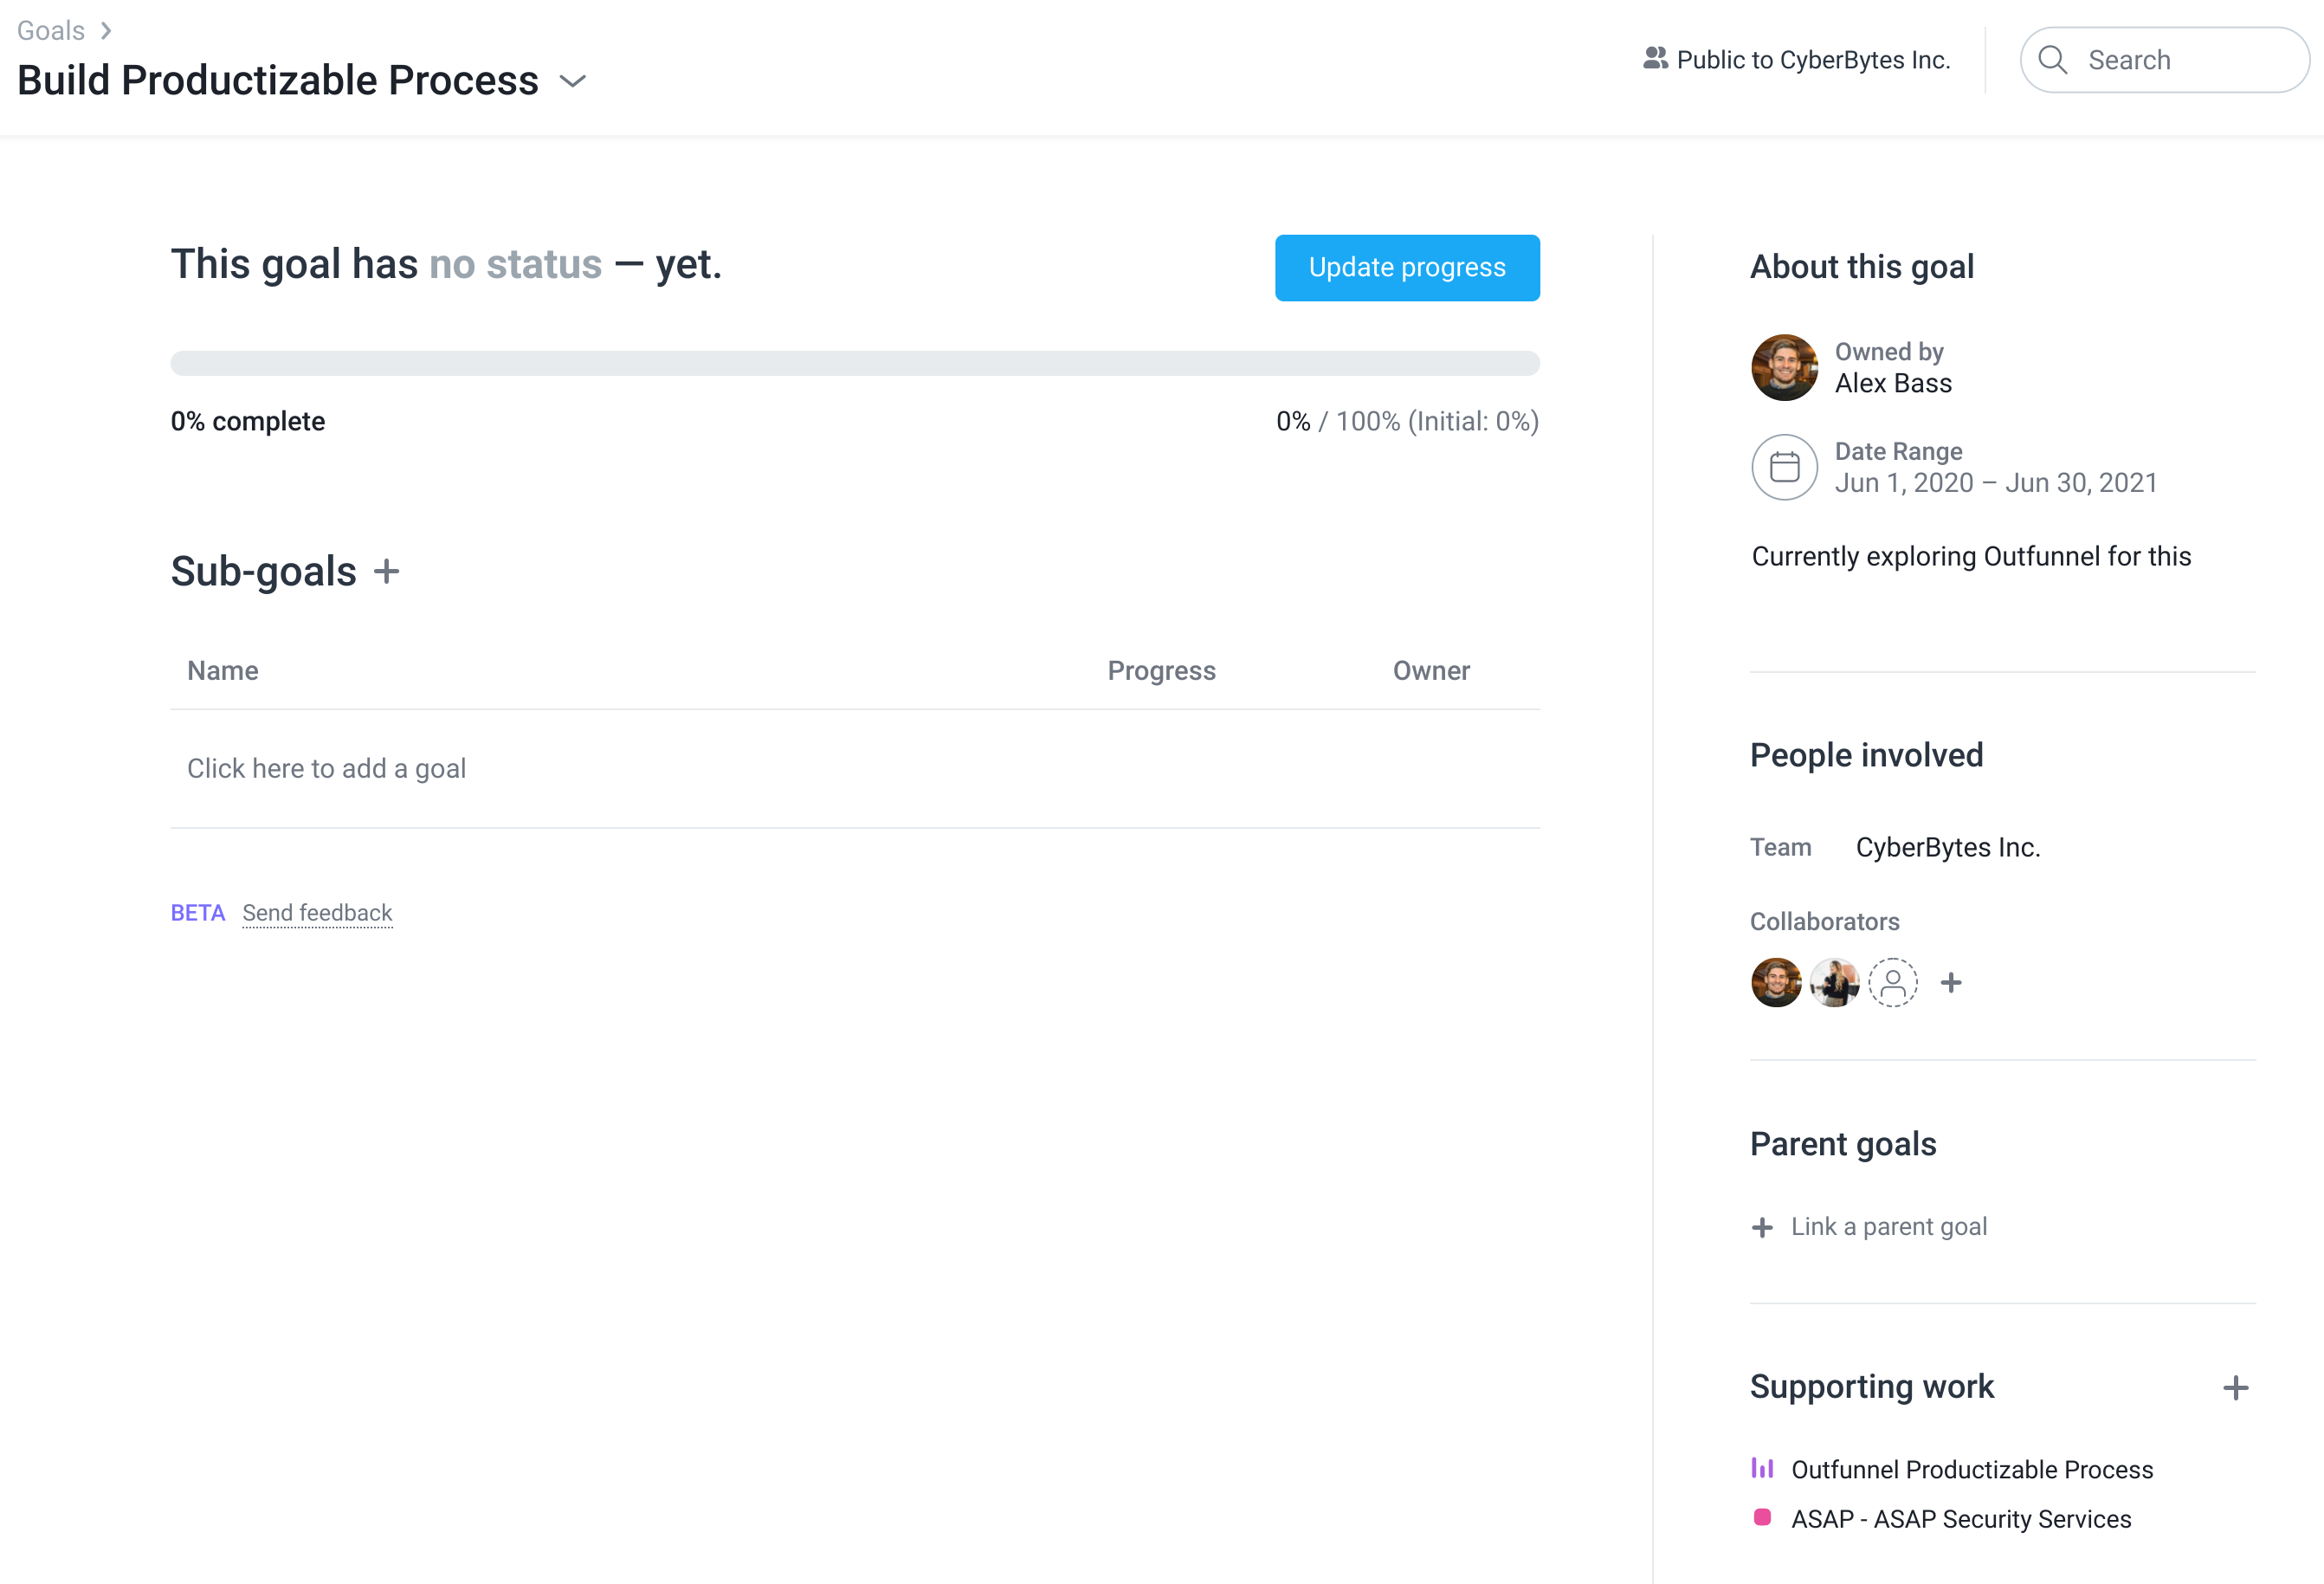Open the goal title dropdown chevron

pos(573,81)
